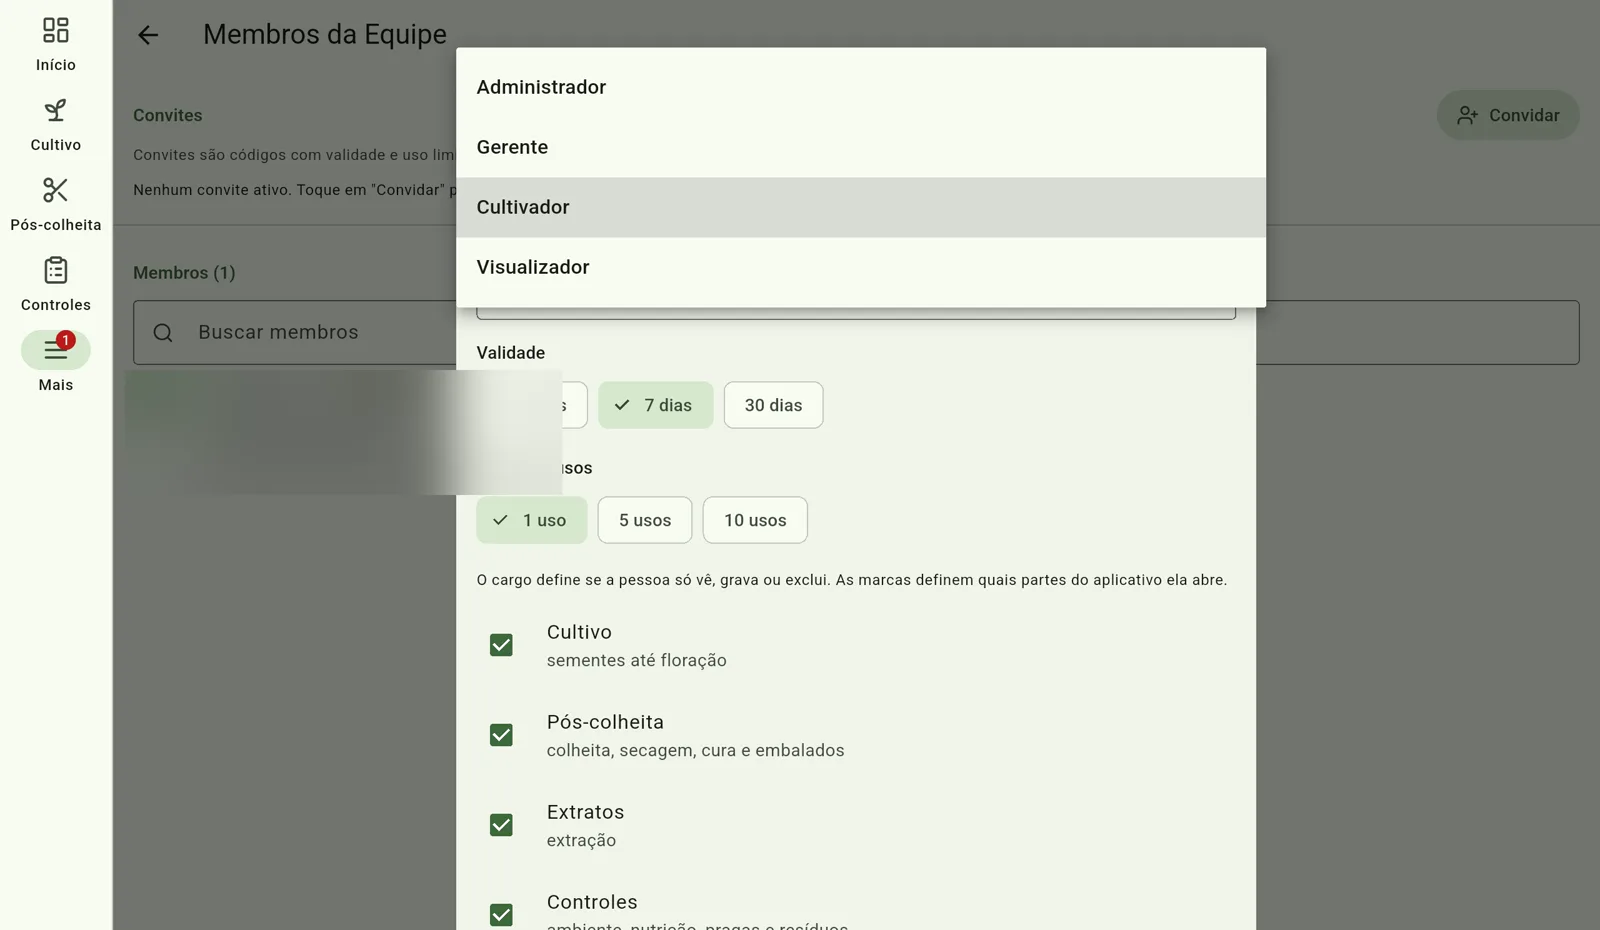Go back using the arrow icon
This screenshot has height=930, width=1600.
tap(148, 35)
